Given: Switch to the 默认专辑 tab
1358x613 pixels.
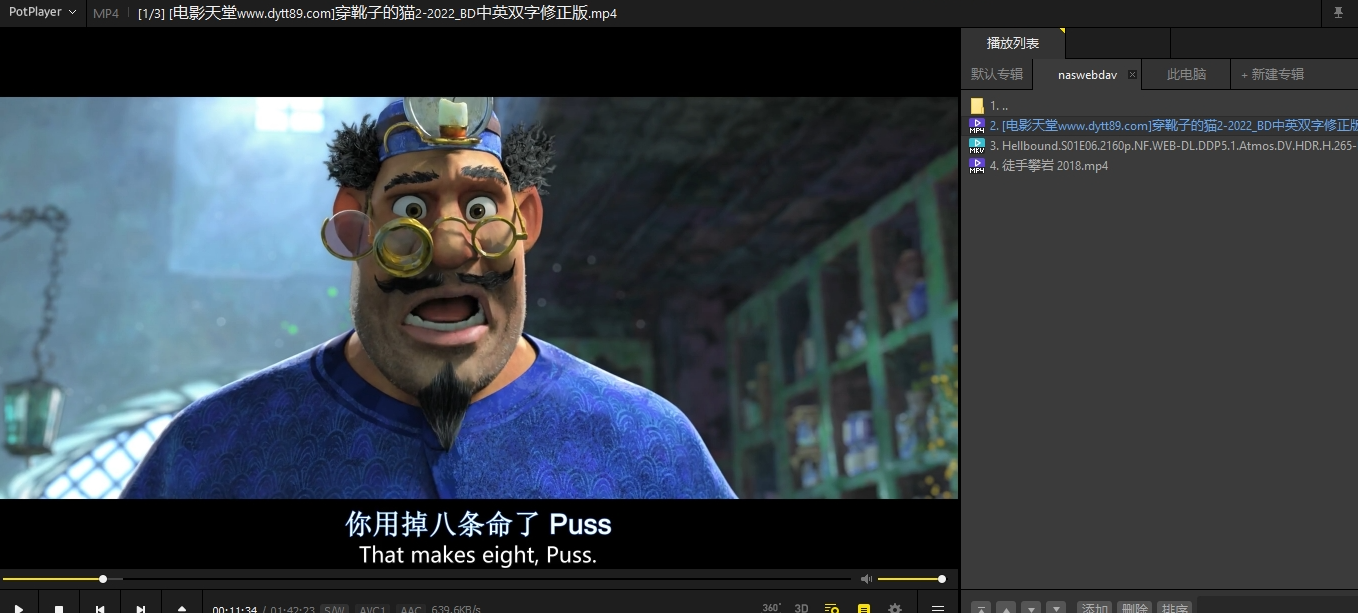Looking at the screenshot, I should pos(997,74).
